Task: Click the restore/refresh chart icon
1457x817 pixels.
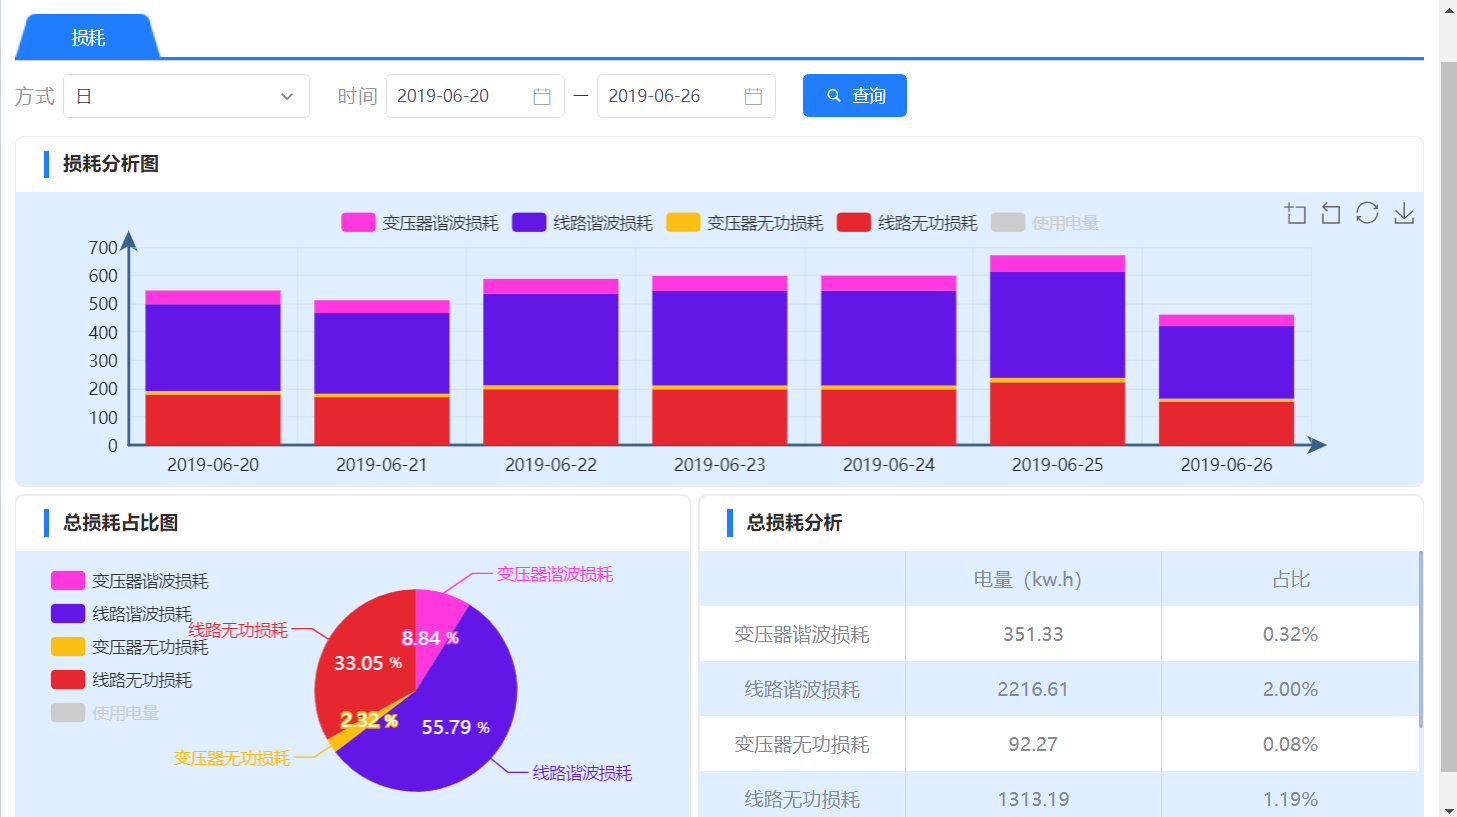Action: point(1367,213)
